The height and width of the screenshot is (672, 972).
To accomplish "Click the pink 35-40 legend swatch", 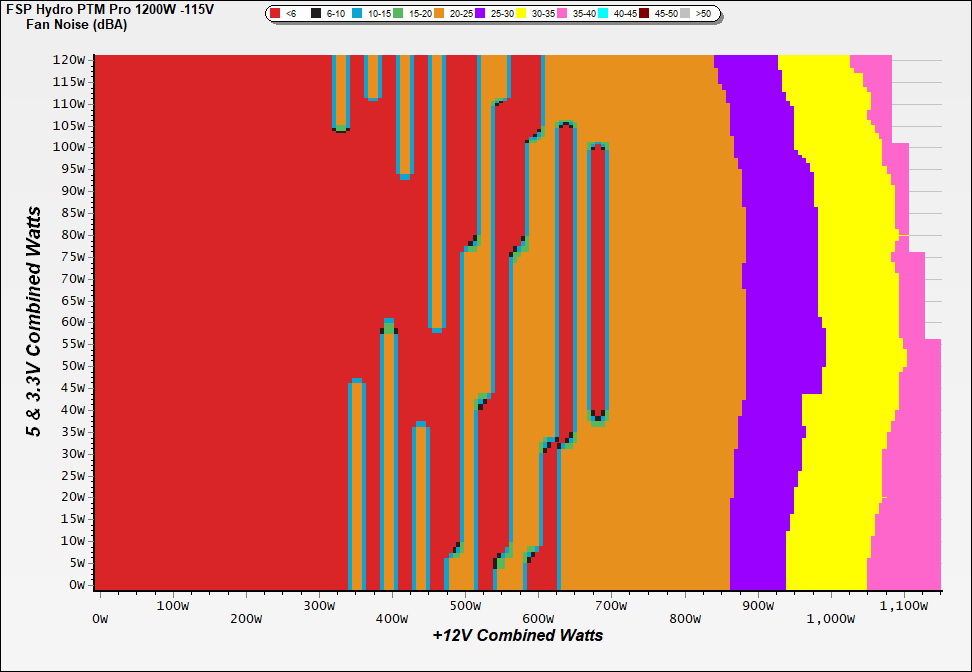I will click(x=563, y=14).
